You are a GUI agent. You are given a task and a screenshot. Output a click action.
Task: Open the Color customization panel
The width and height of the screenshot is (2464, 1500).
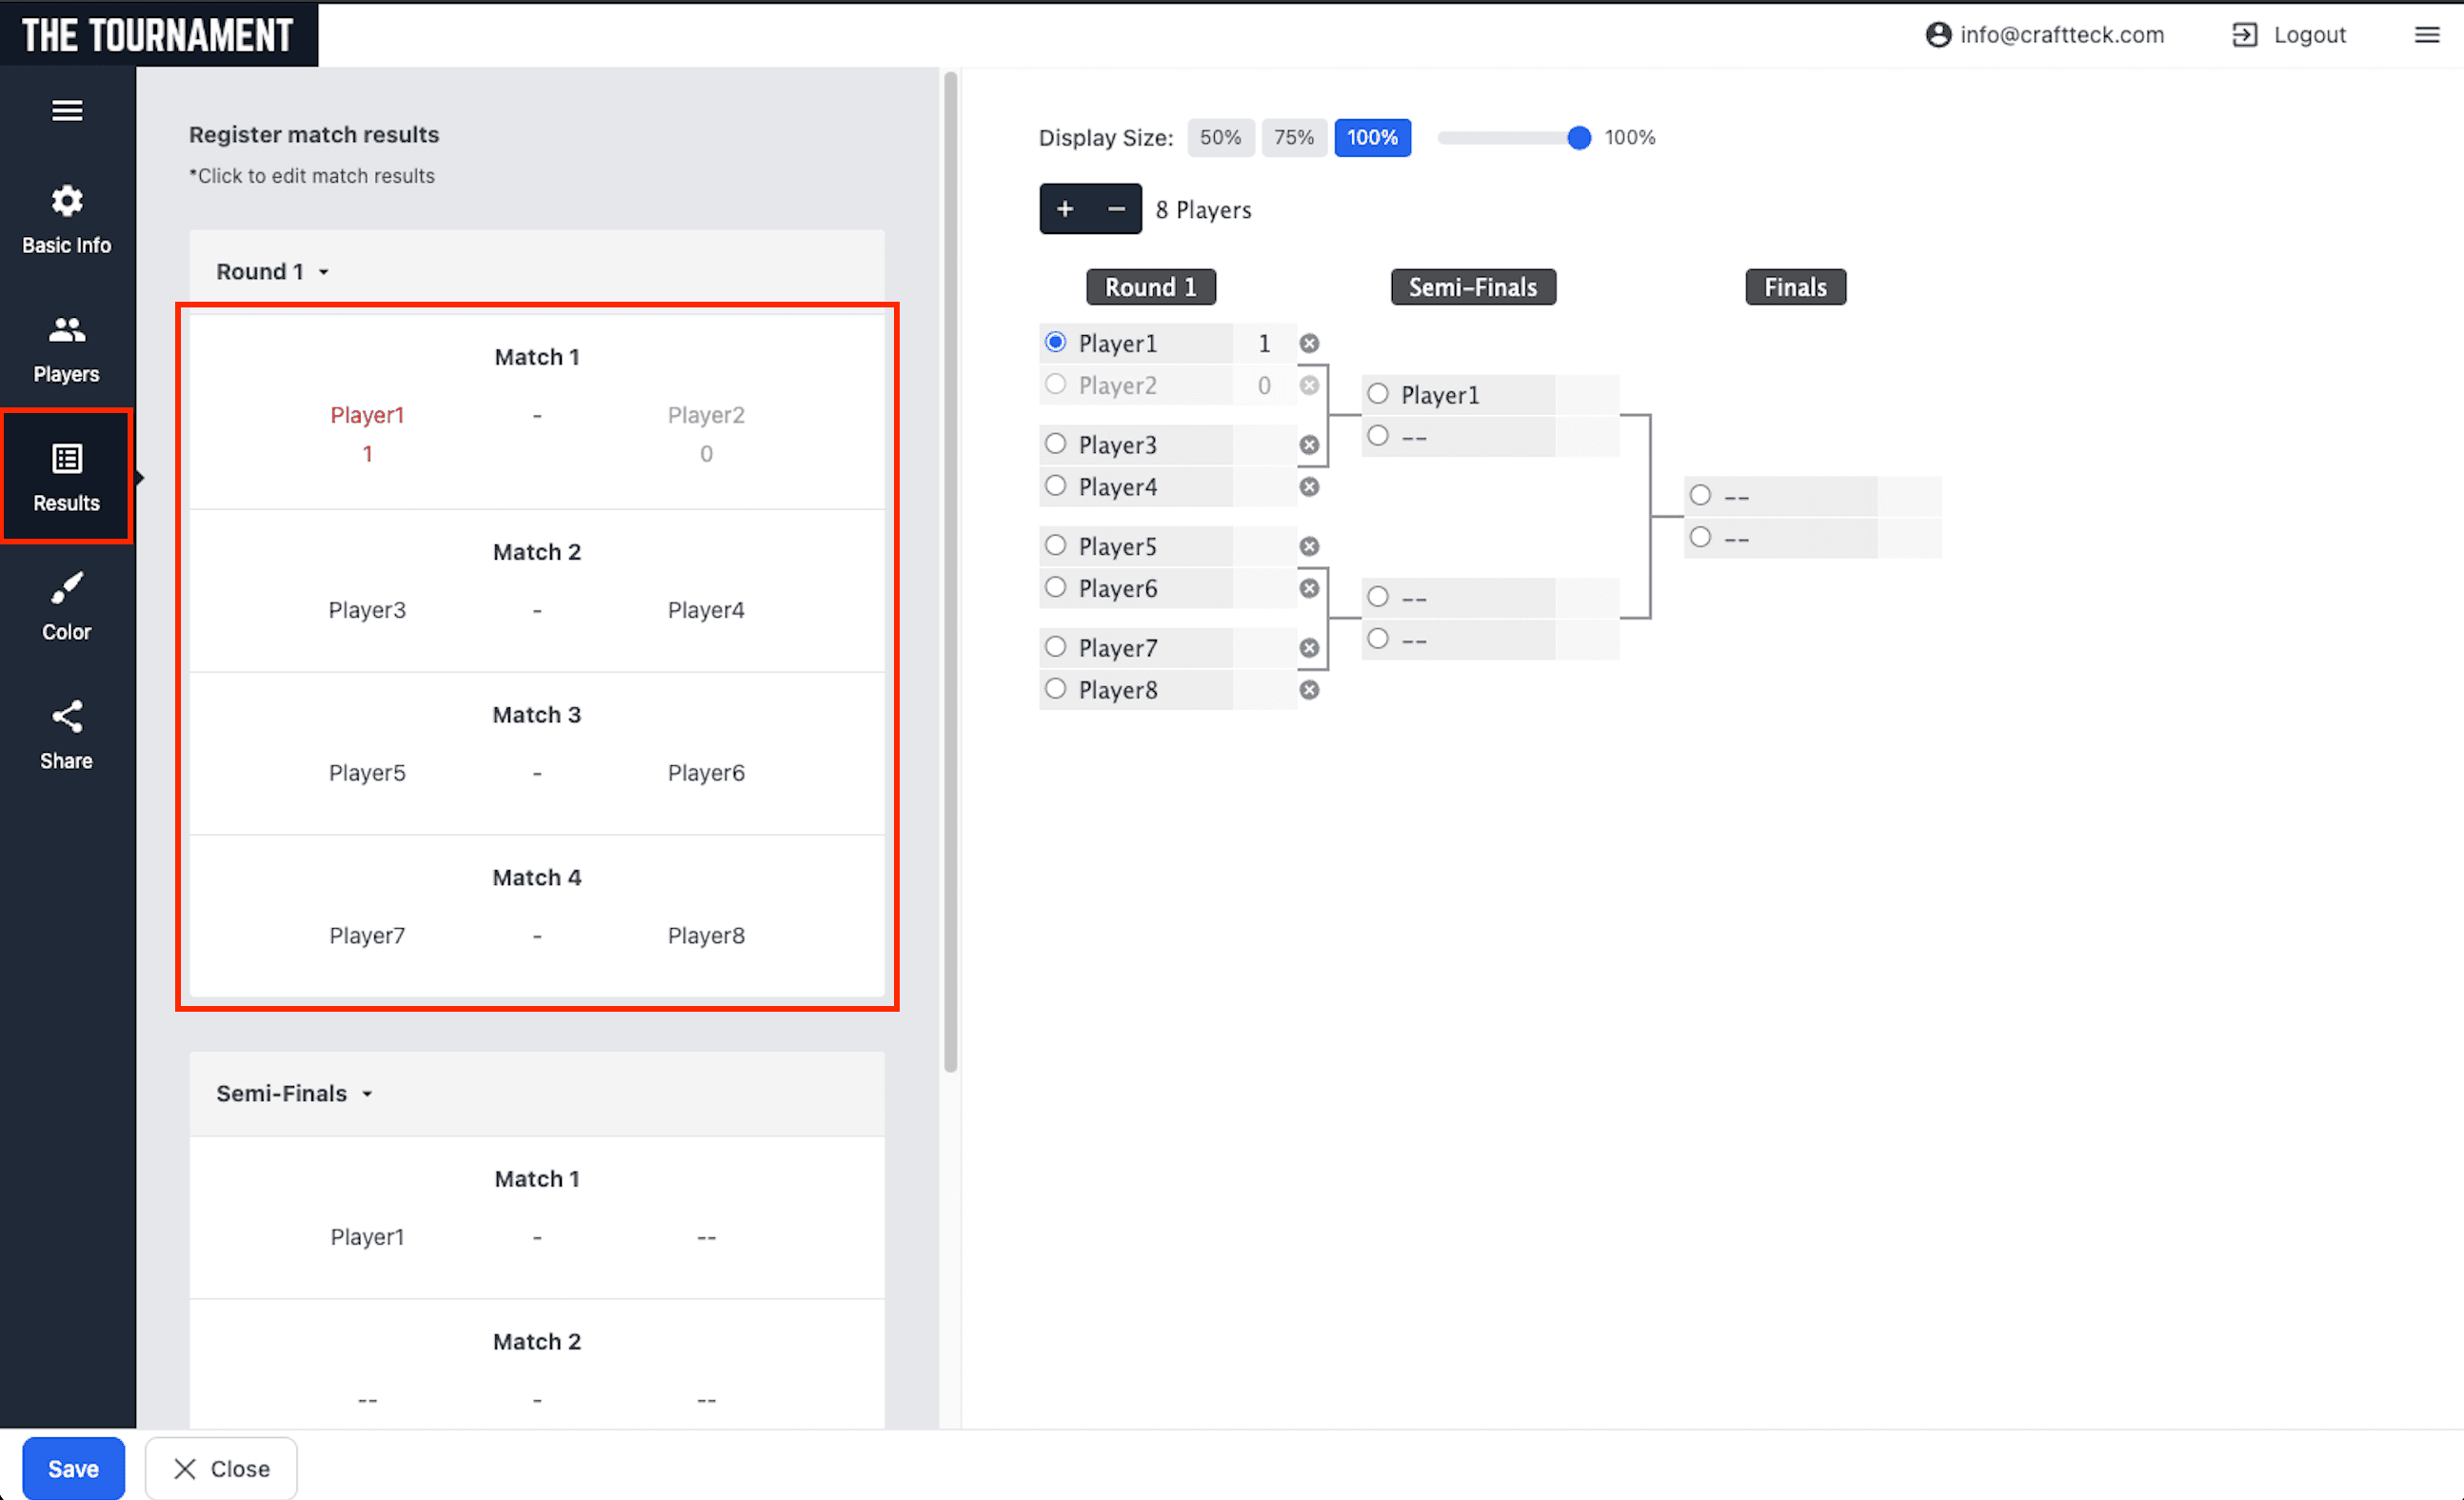click(66, 604)
